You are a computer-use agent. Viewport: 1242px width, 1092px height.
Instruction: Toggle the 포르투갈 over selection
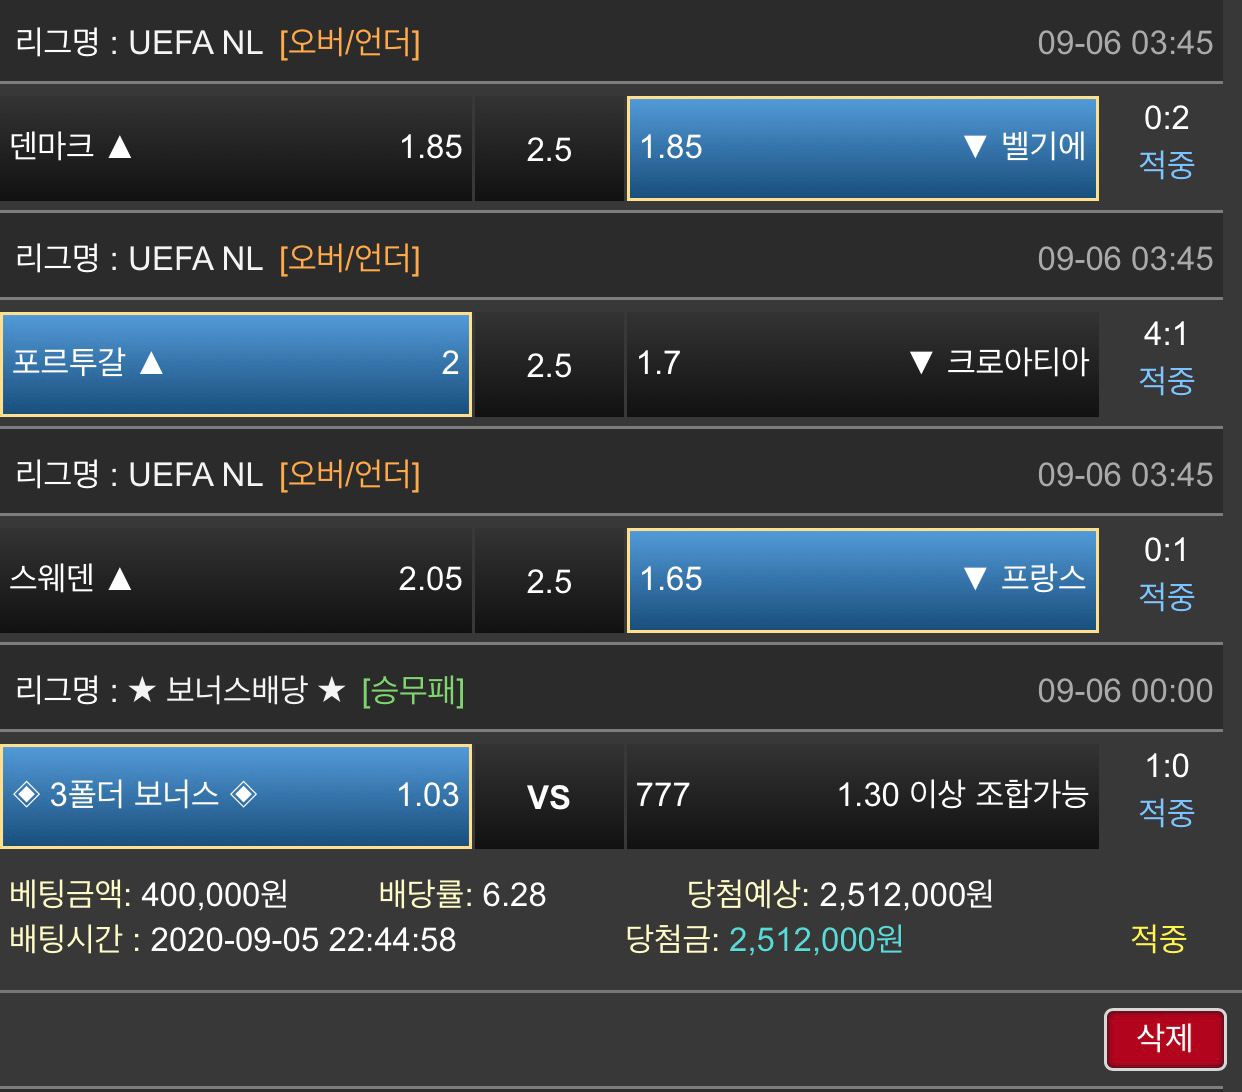click(x=236, y=364)
